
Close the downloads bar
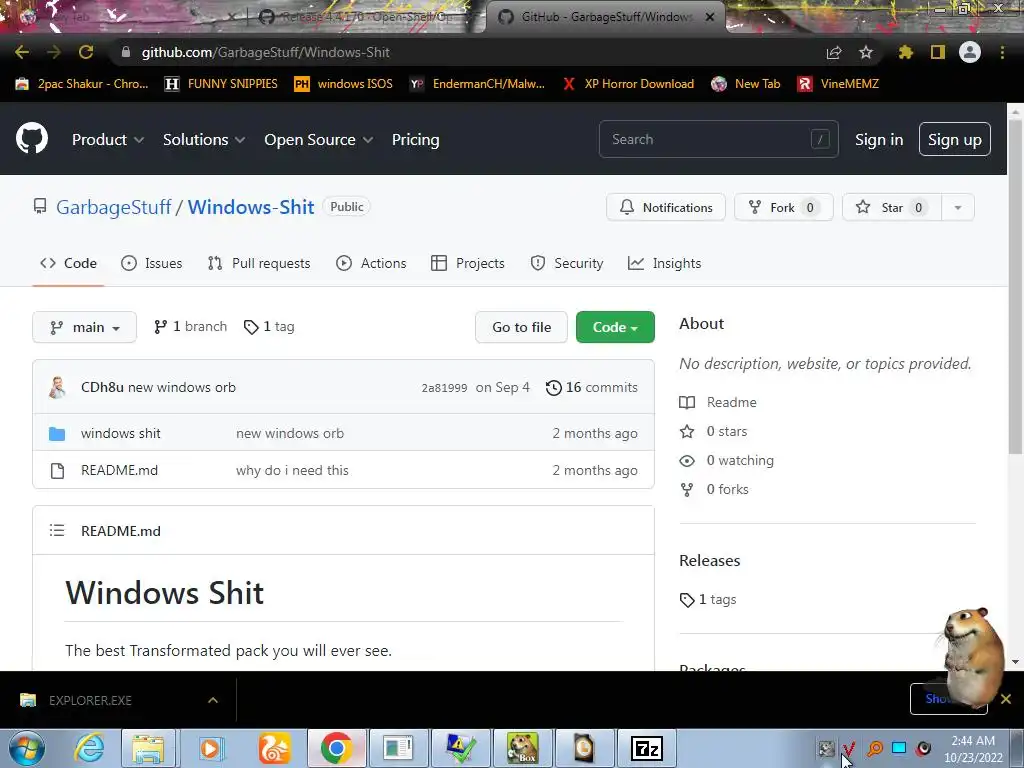[x=1006, y=699]
